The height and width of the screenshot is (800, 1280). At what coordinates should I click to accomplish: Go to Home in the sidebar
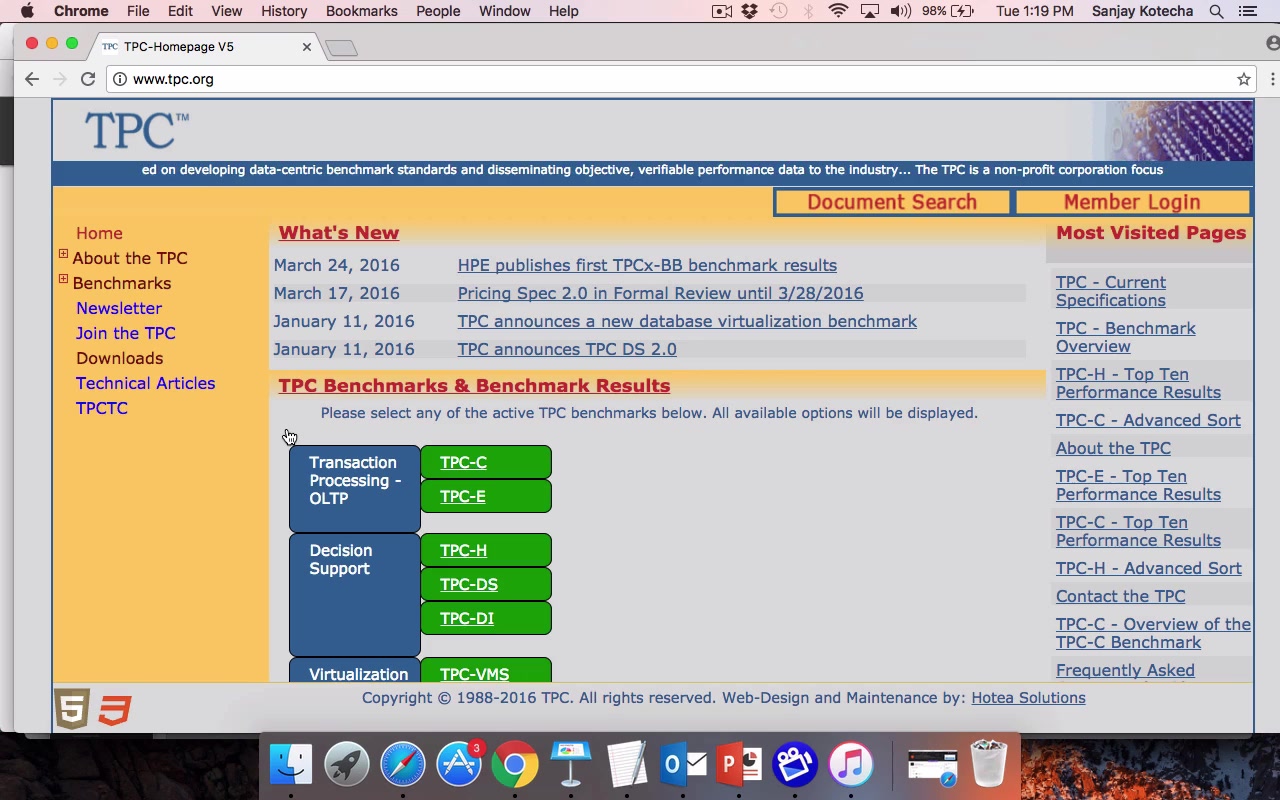point(99,233)
